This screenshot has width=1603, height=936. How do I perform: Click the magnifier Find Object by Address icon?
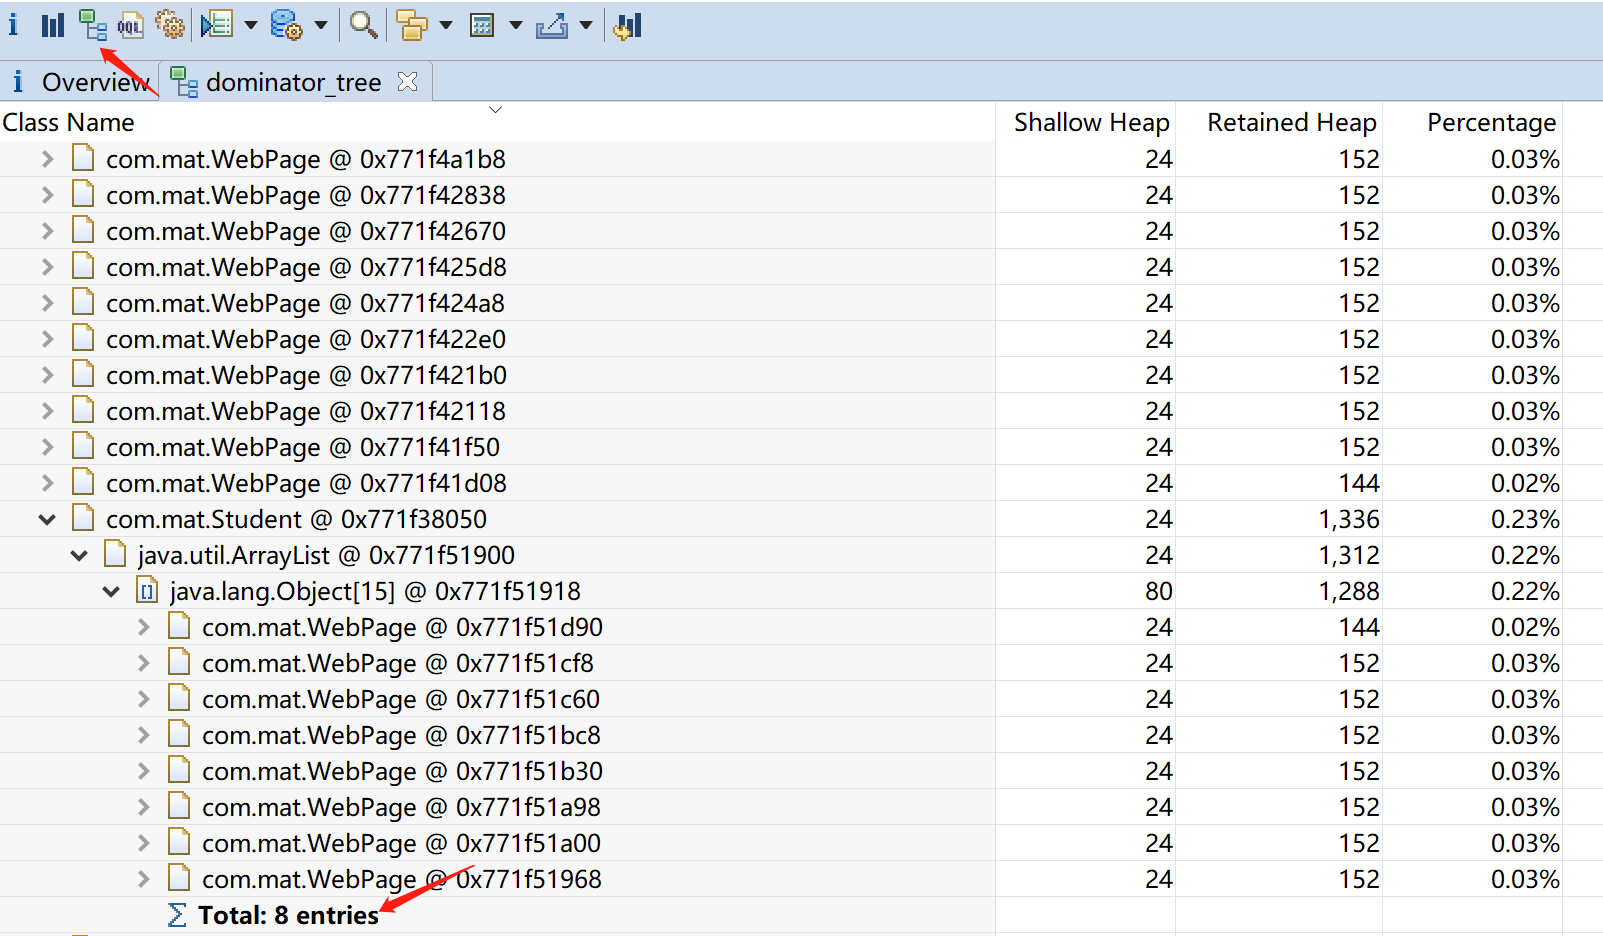363,25
